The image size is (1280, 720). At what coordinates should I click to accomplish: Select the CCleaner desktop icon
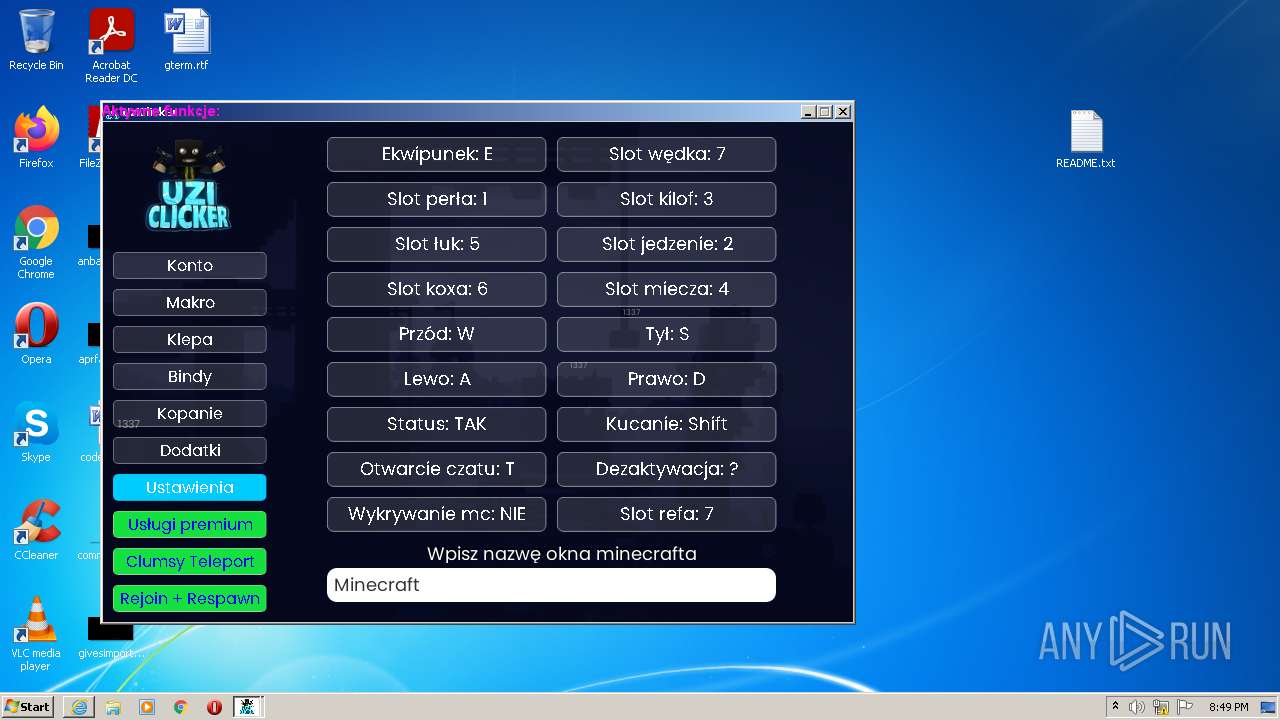pyautogui.click(x=36, y=530)
